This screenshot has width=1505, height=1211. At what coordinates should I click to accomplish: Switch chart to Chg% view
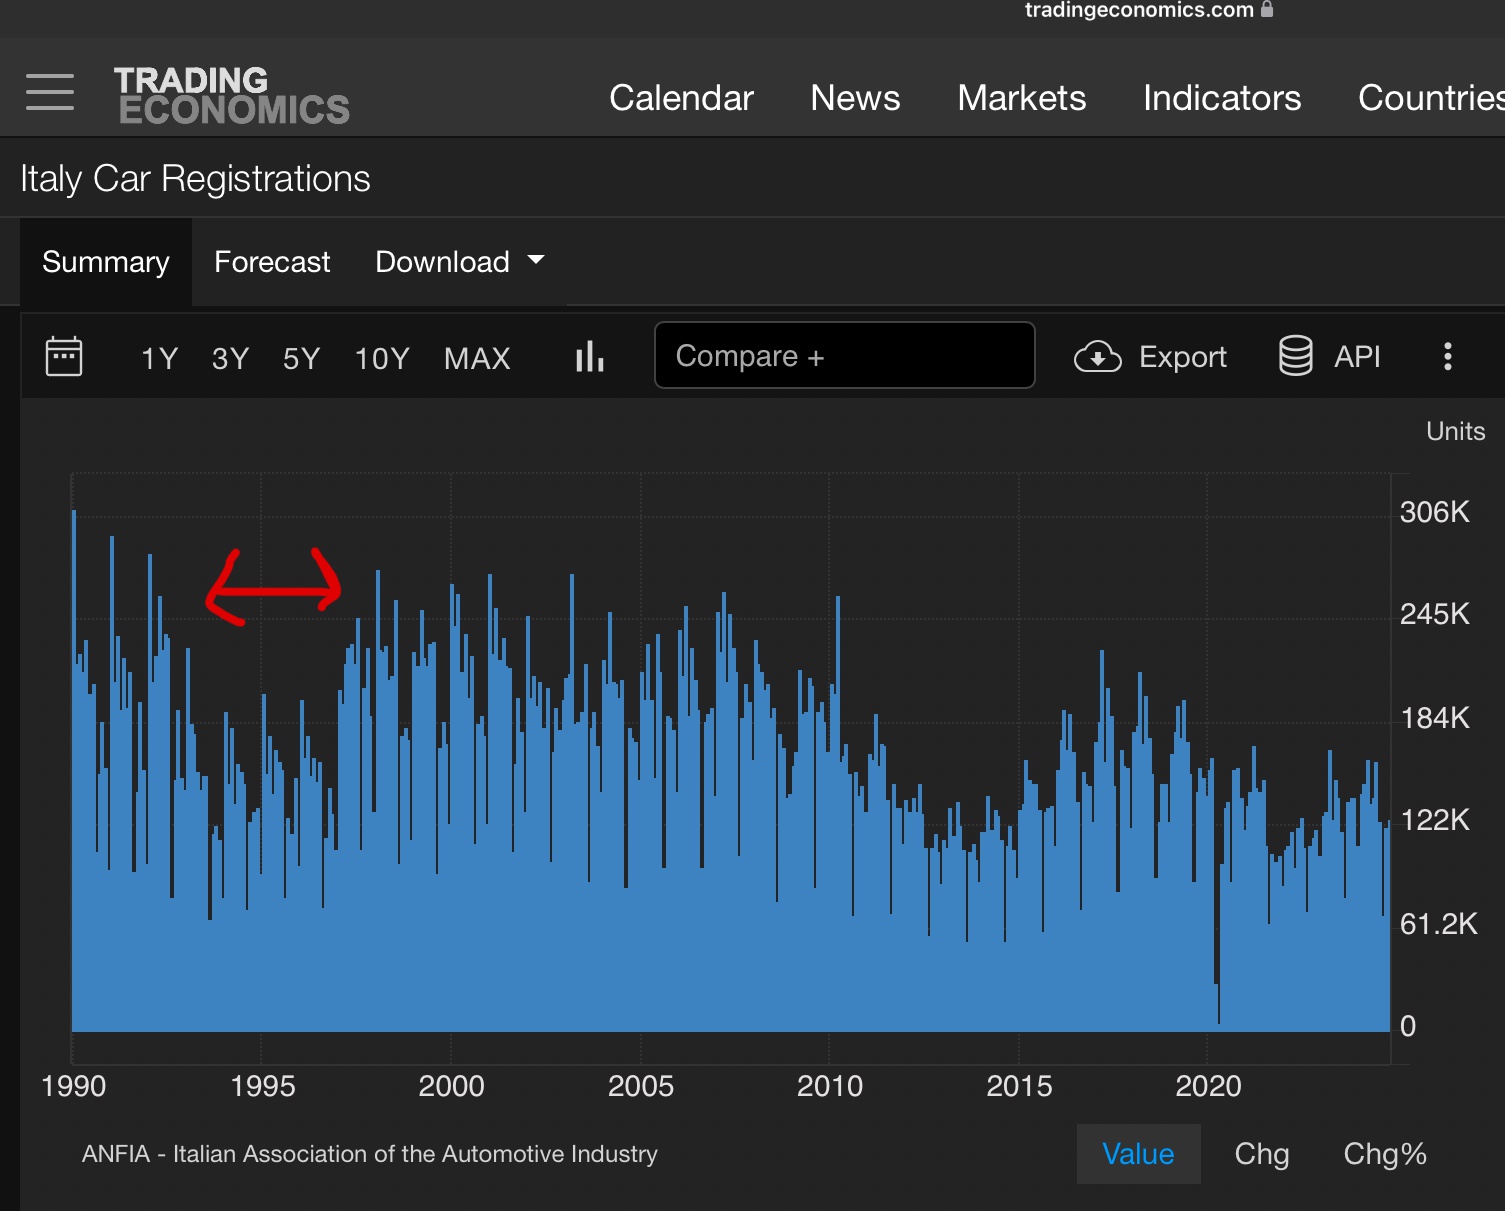(1384, 1154)
